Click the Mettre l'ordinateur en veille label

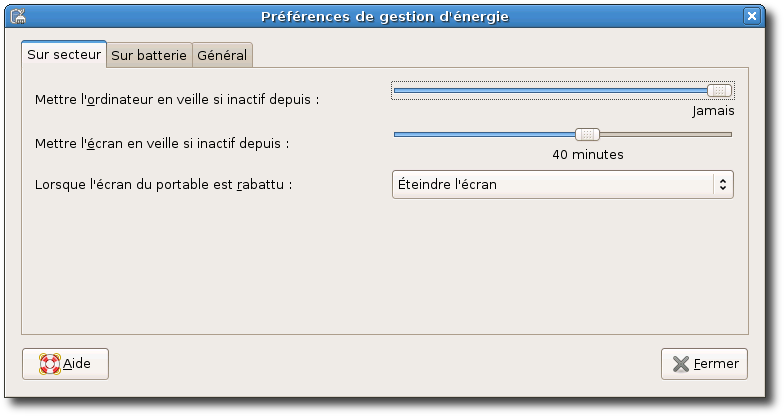[x=183, y=100]
